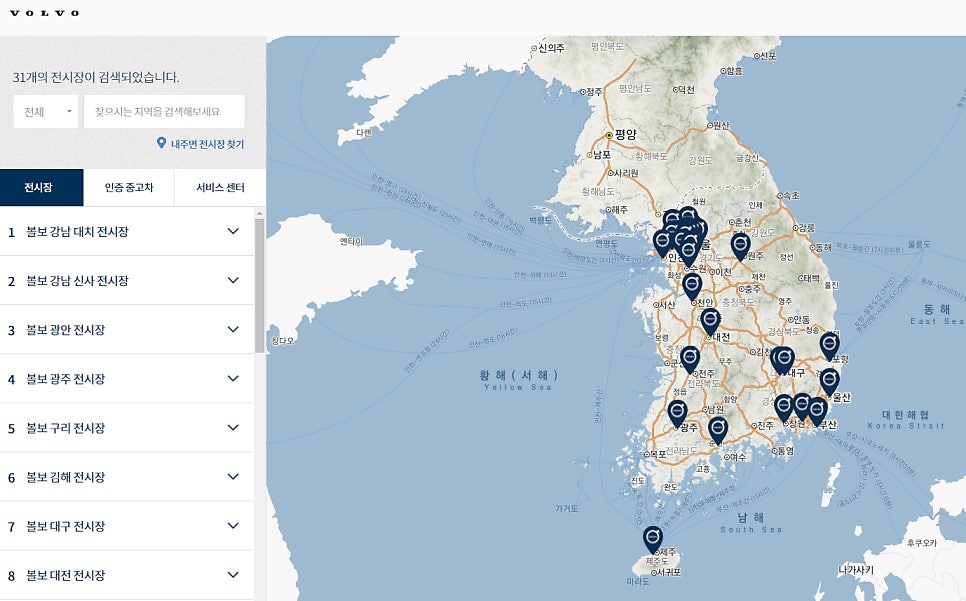Expand 볼보 김해 전시장 chevron
This screenshot has height=601, width=966.
(233, 477)
